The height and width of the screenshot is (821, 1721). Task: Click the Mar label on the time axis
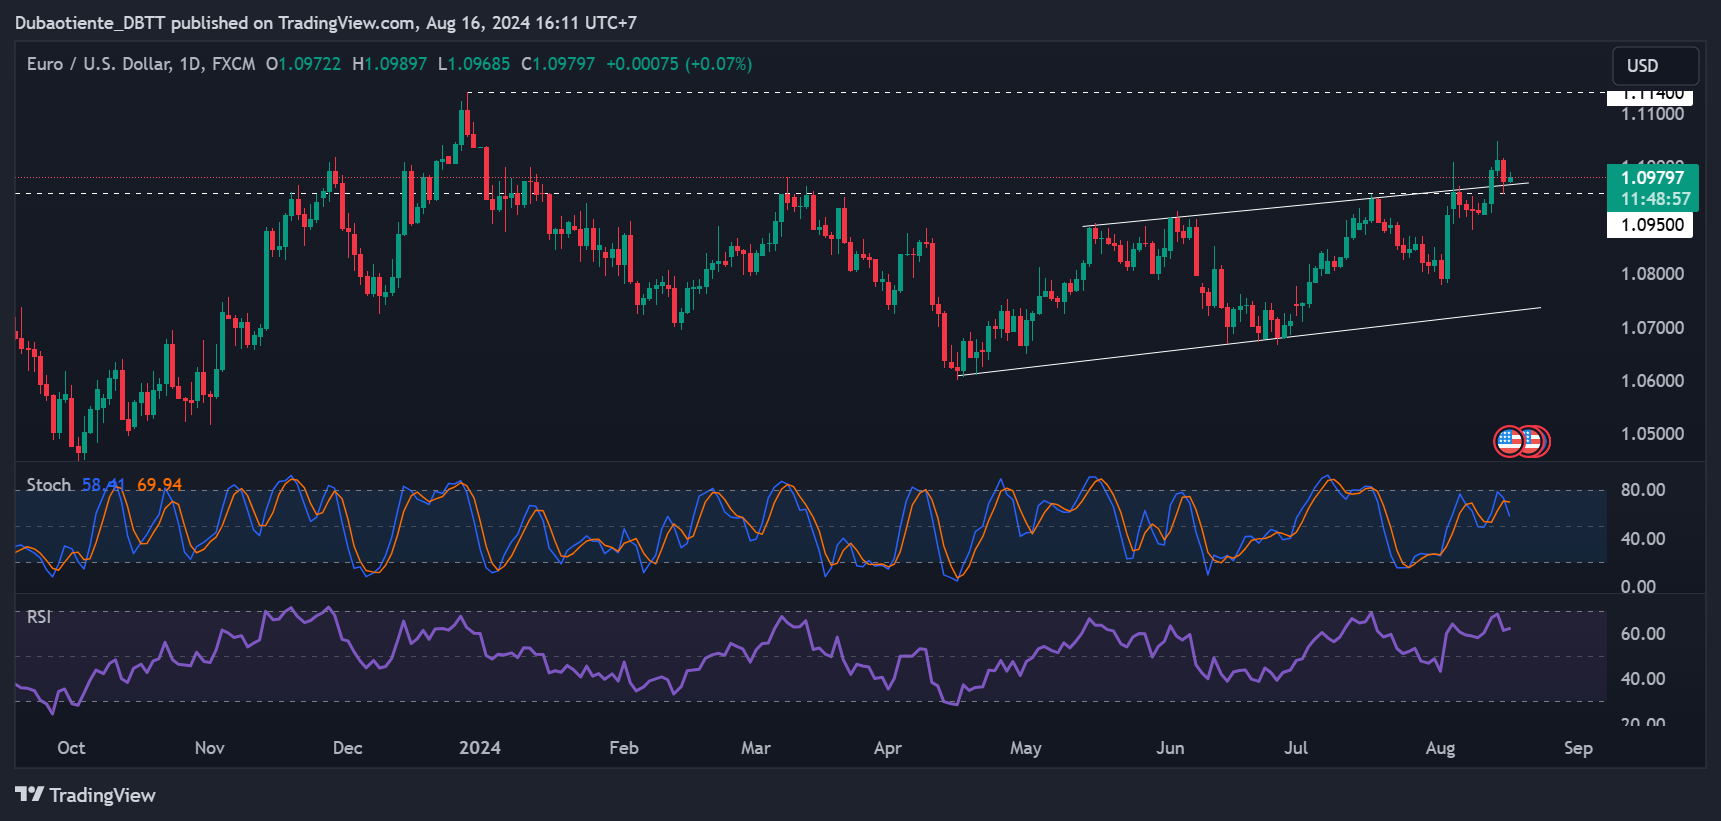click(755, 748)
